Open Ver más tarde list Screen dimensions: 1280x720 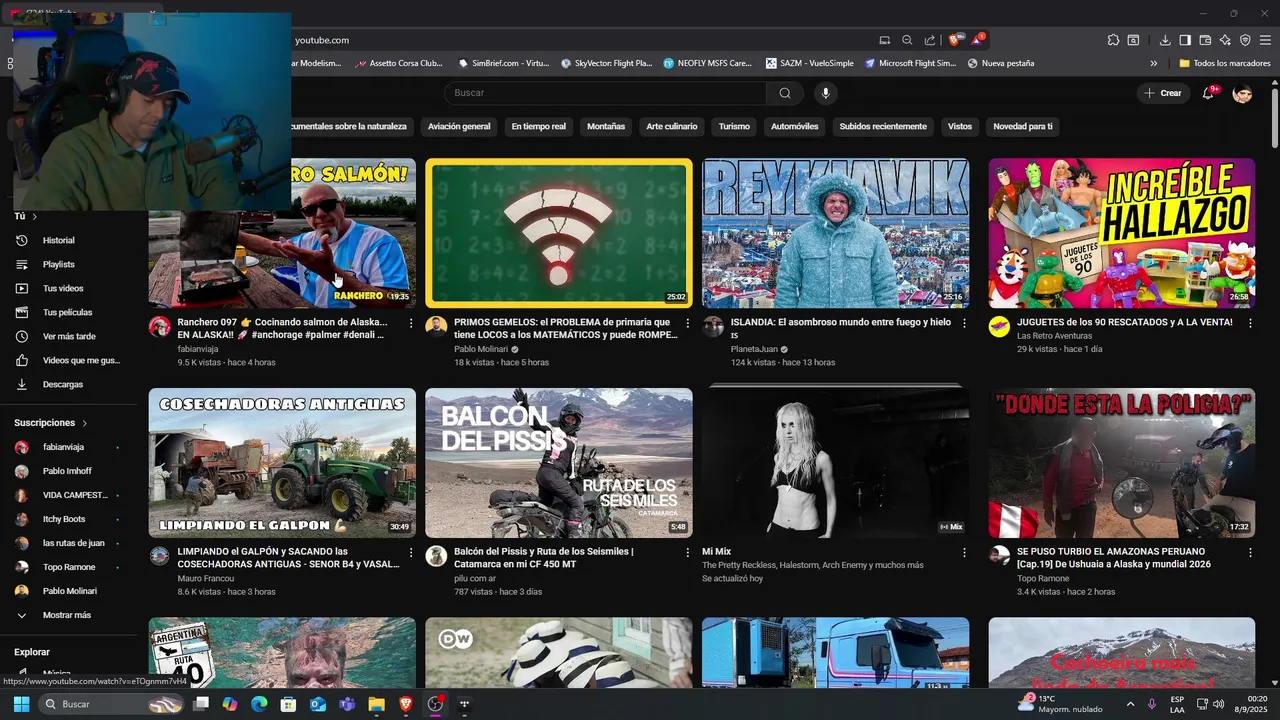68,336
